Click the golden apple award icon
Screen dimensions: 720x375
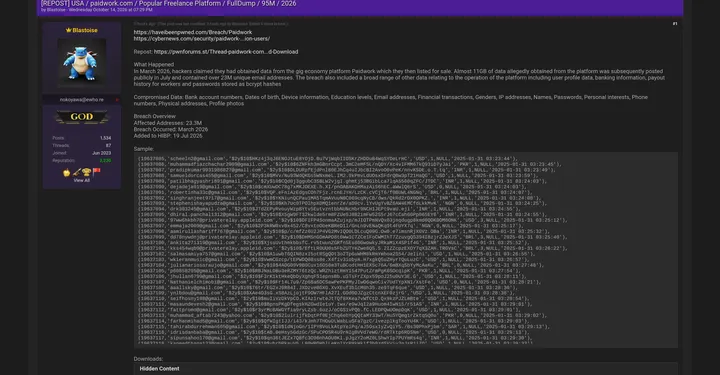pyautogui.click(x=67, y=173)
